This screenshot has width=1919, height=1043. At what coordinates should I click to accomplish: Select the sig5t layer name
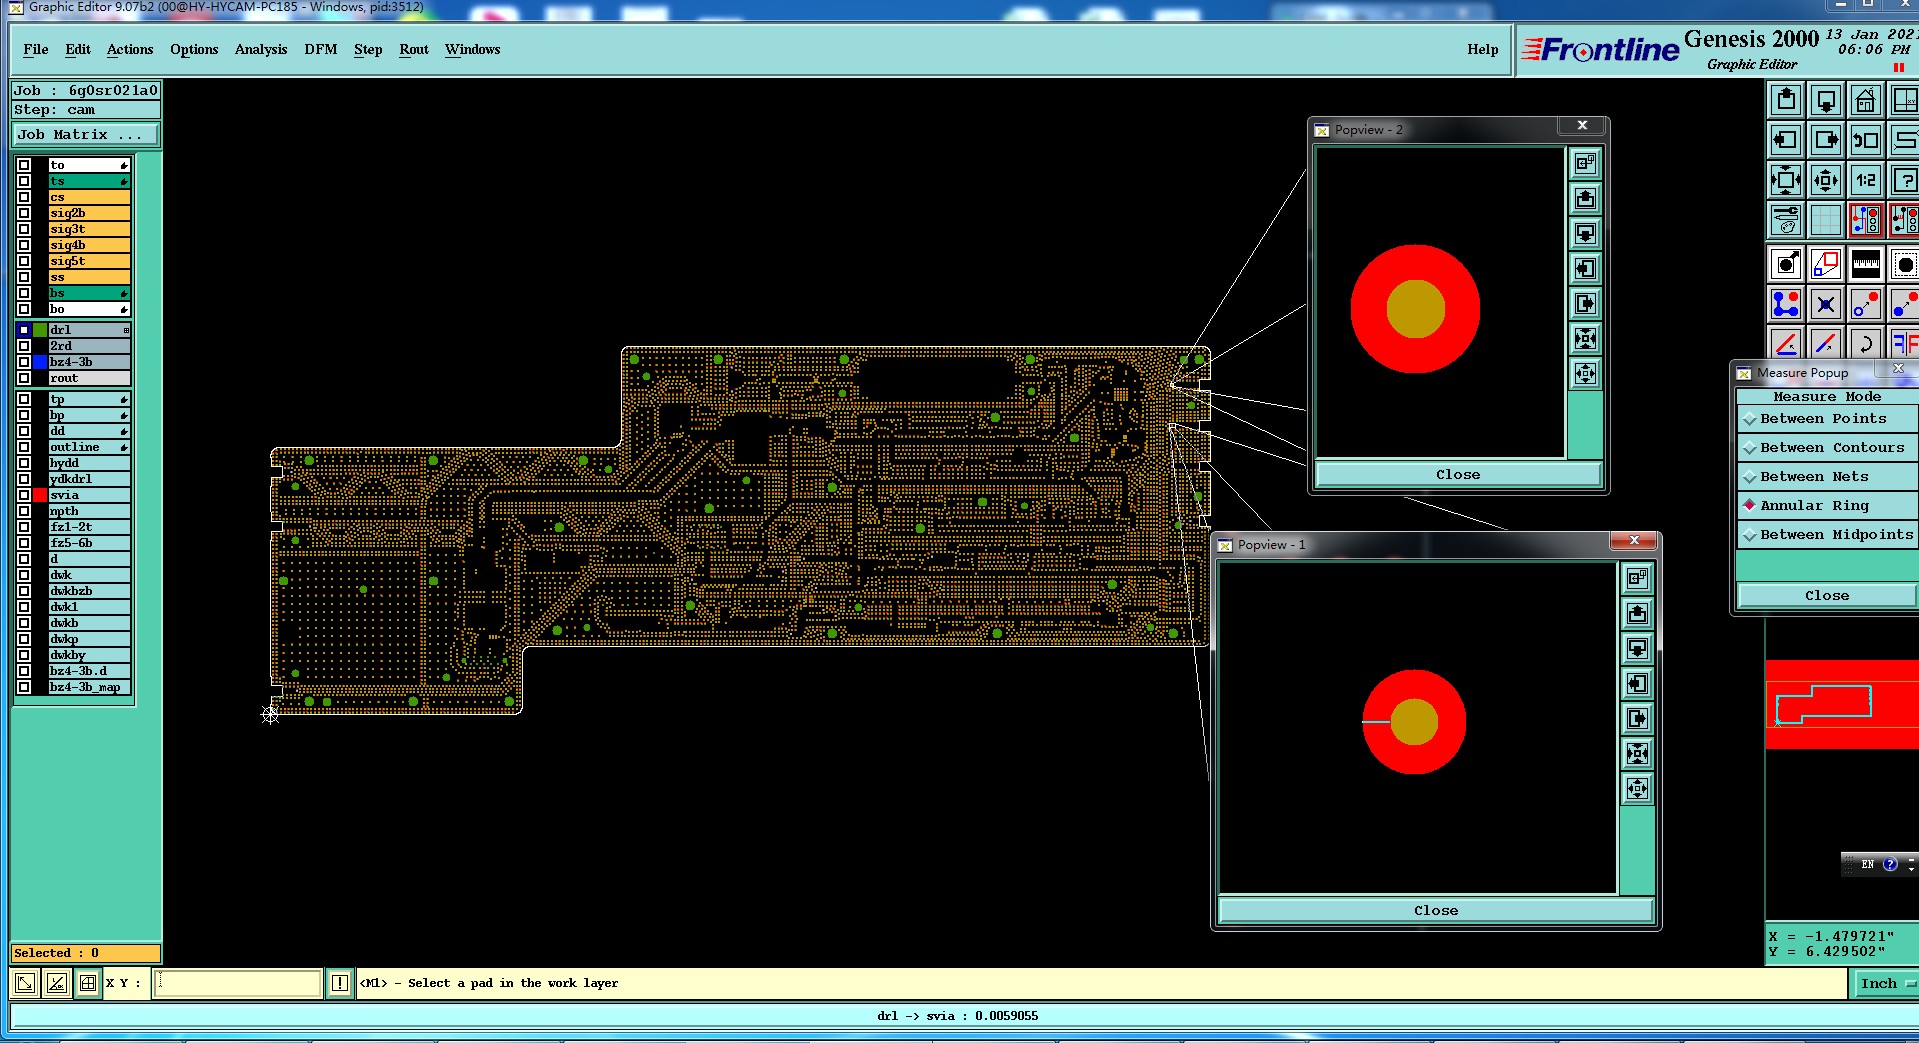pos(89,261)
